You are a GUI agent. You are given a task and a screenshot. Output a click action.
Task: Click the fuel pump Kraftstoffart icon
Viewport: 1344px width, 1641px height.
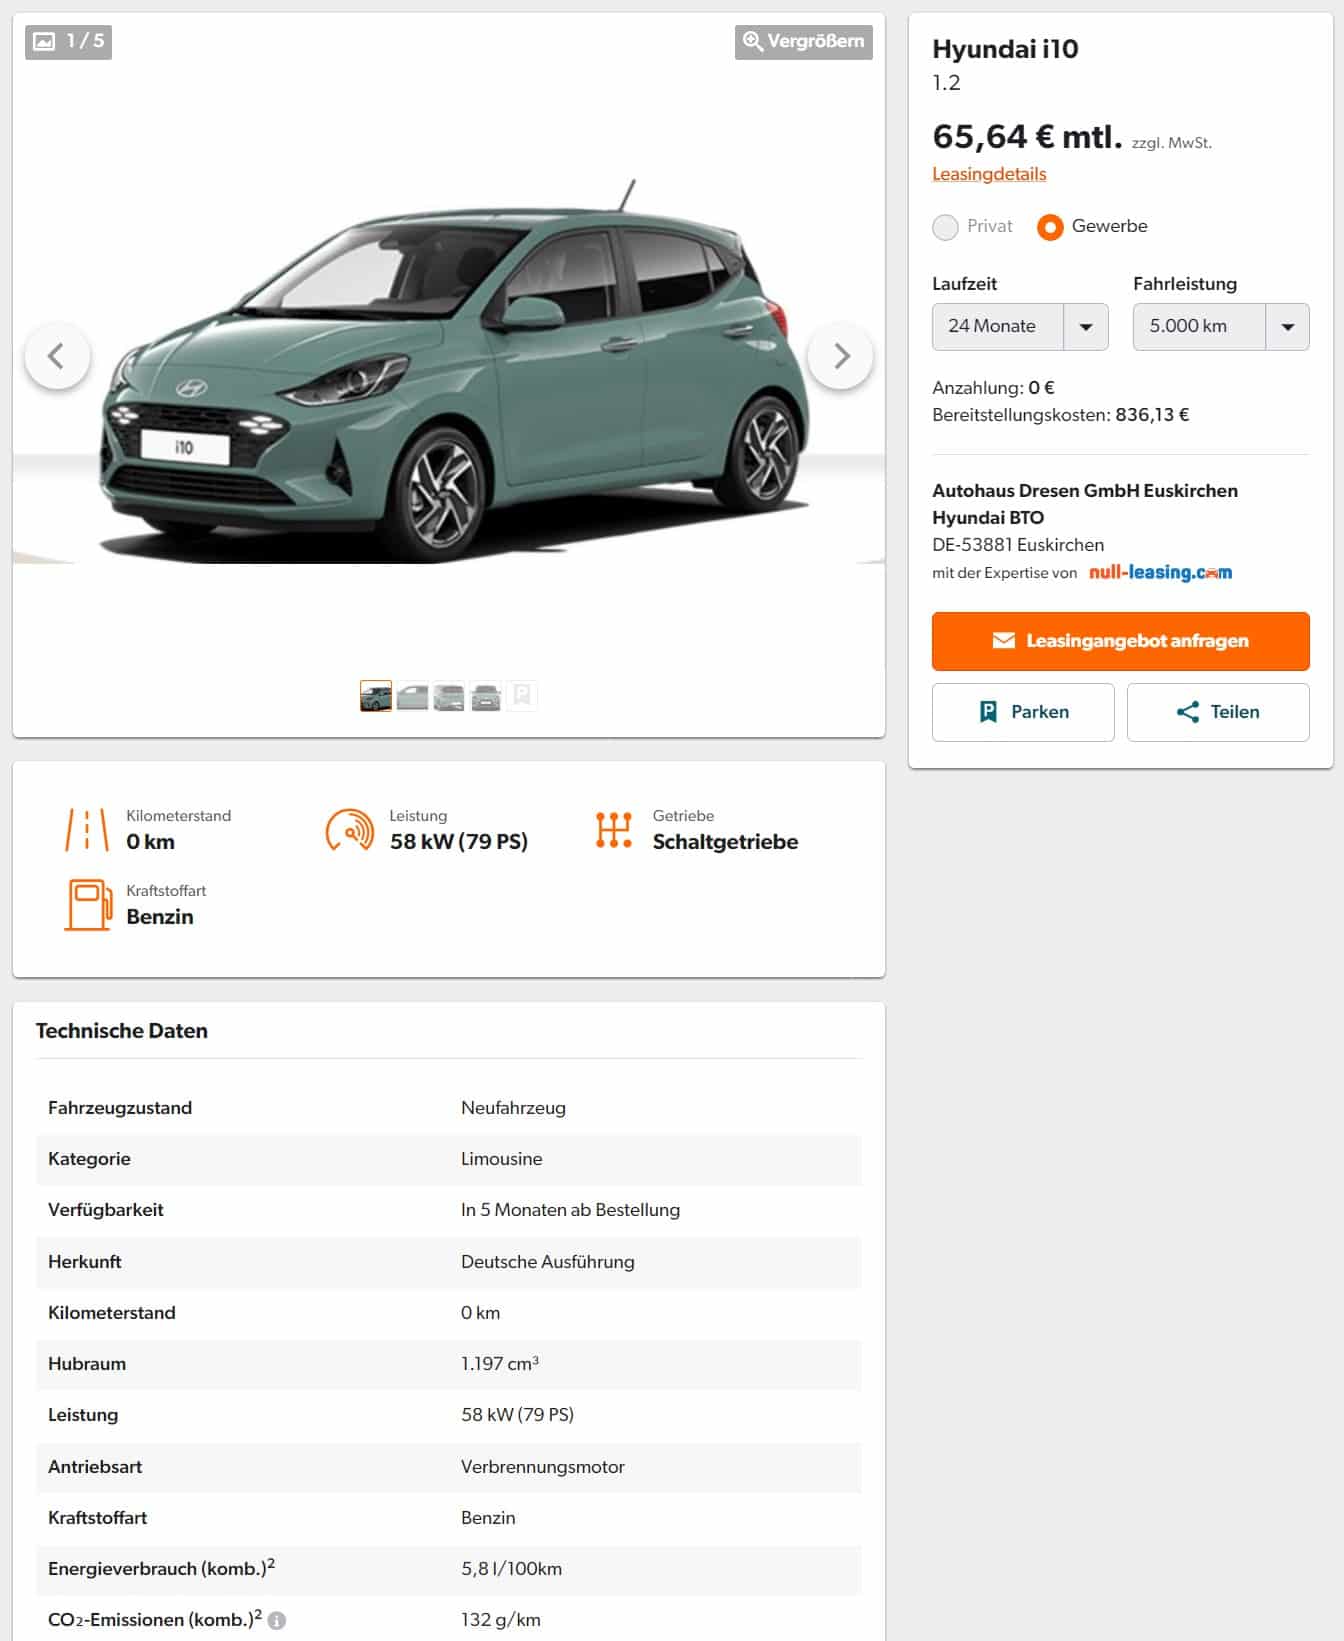point(89,904)
